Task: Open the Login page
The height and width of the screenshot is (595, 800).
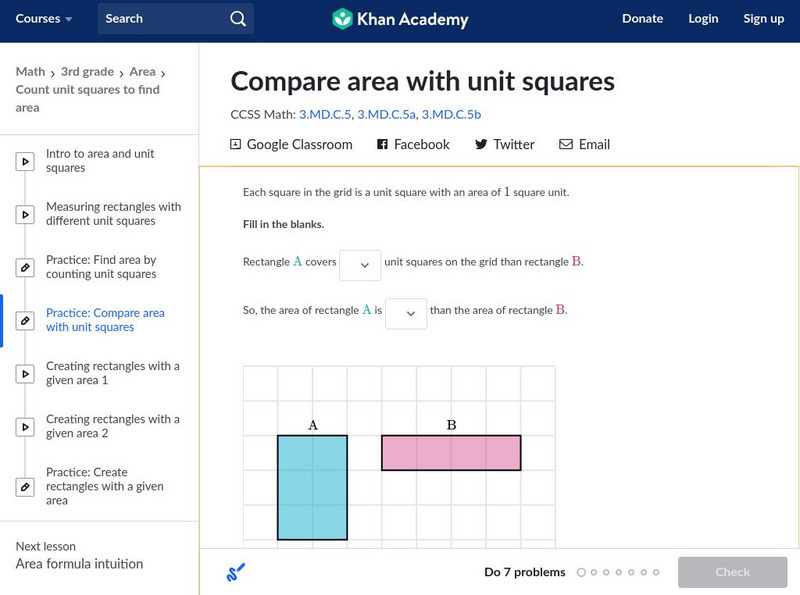Action: [703, 19]
